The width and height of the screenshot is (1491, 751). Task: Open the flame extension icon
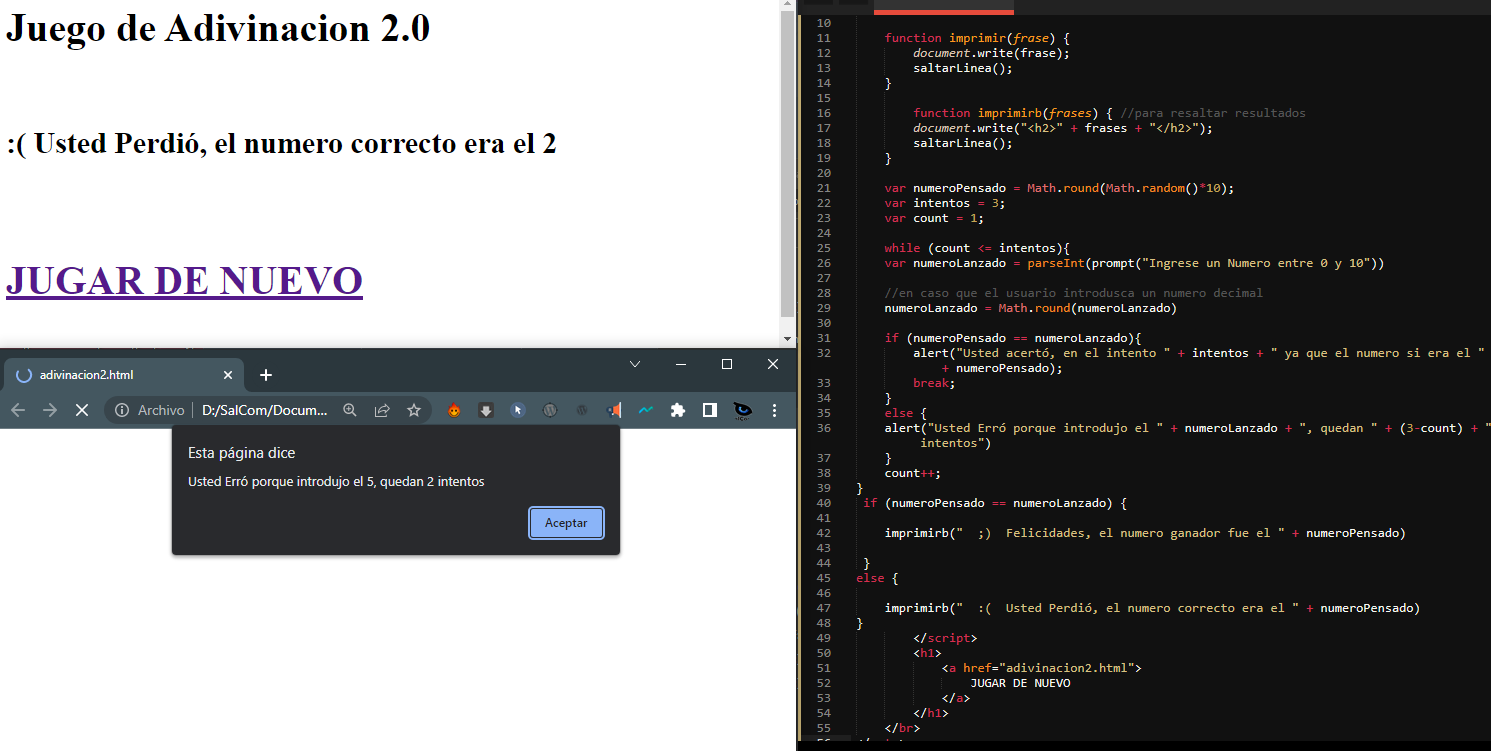[x=454, y=410]
